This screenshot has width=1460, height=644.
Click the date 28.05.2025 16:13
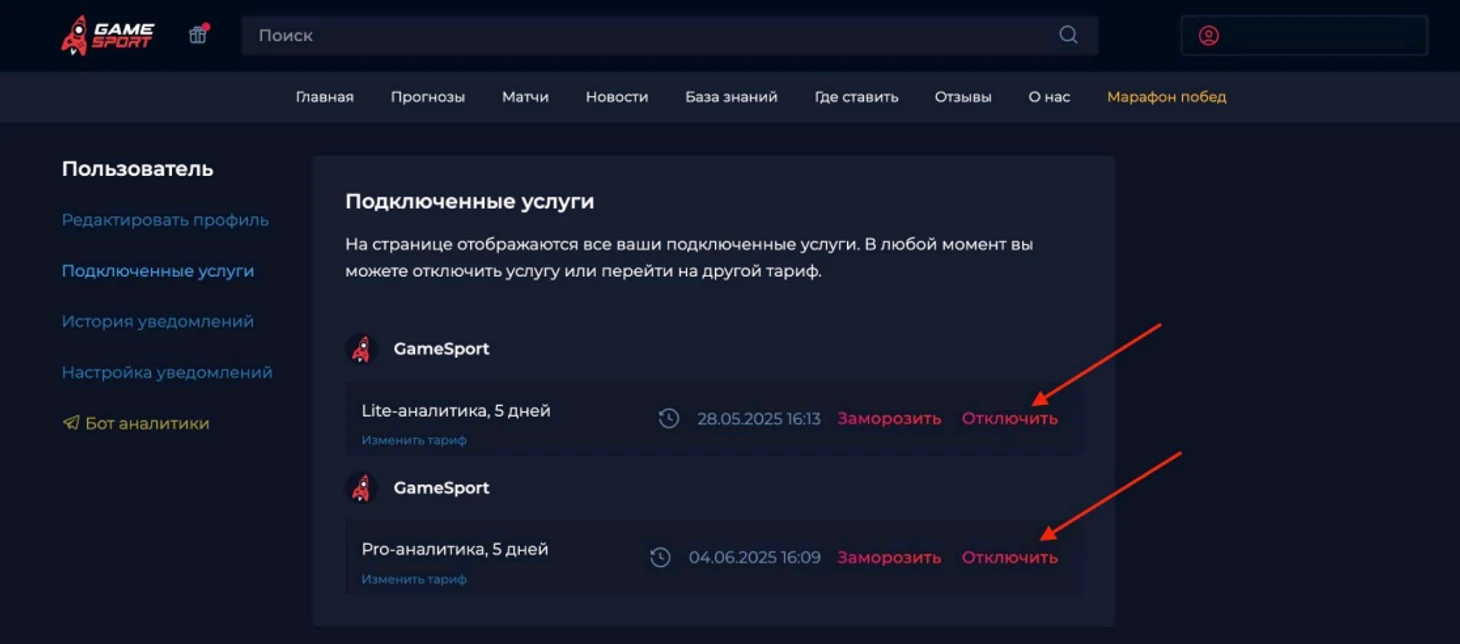click(x=759, y=418)
